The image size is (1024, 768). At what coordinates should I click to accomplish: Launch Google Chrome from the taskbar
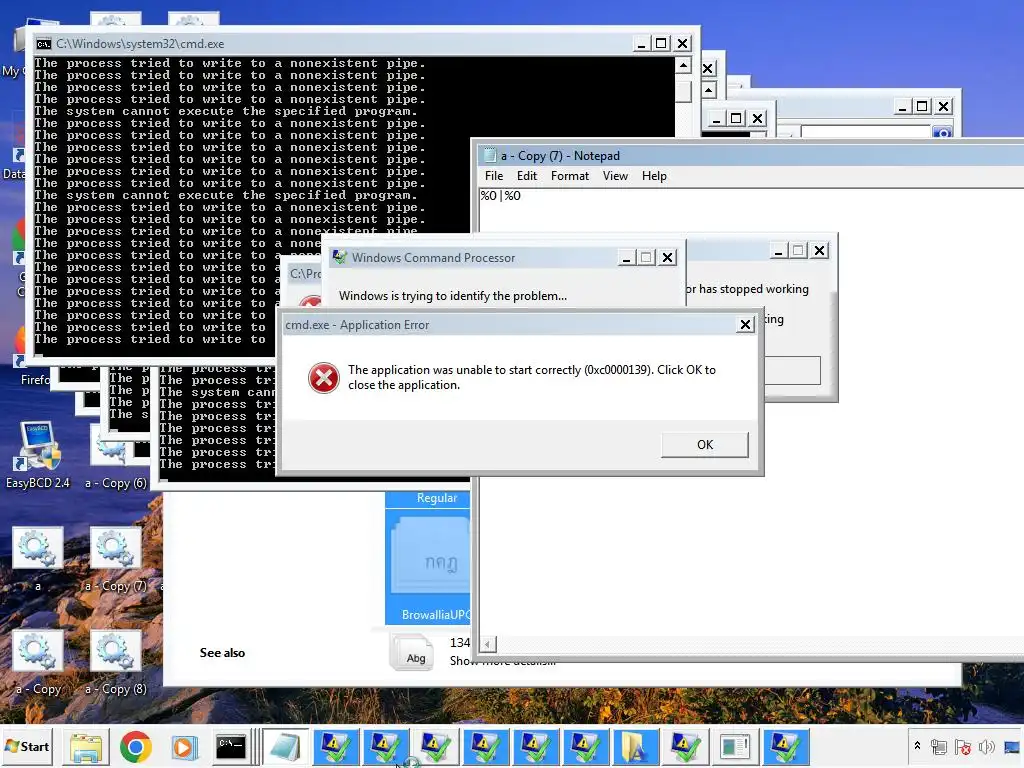point(136,747)
